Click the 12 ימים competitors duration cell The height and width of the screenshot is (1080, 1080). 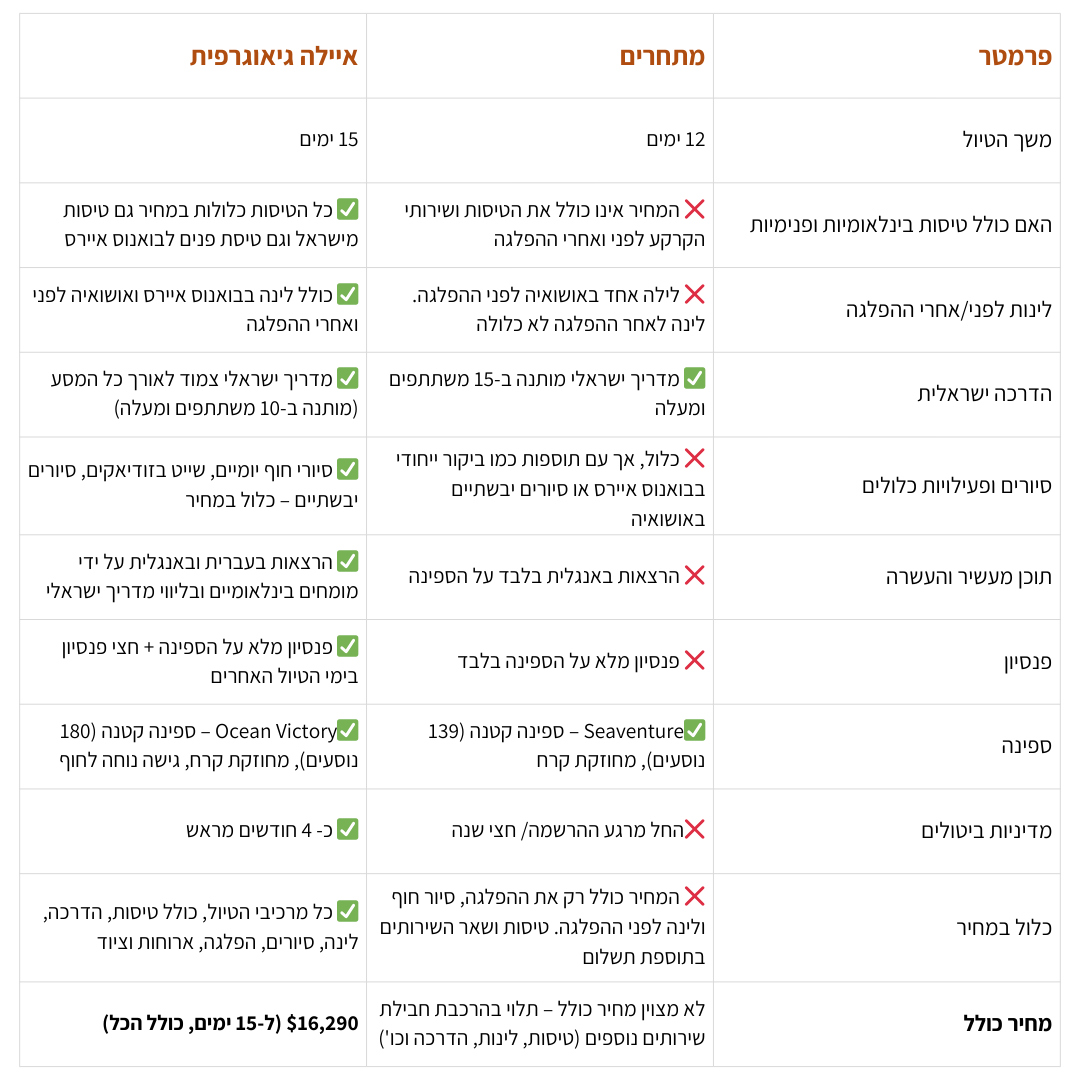pyautogui.click(x=676, y=139)
